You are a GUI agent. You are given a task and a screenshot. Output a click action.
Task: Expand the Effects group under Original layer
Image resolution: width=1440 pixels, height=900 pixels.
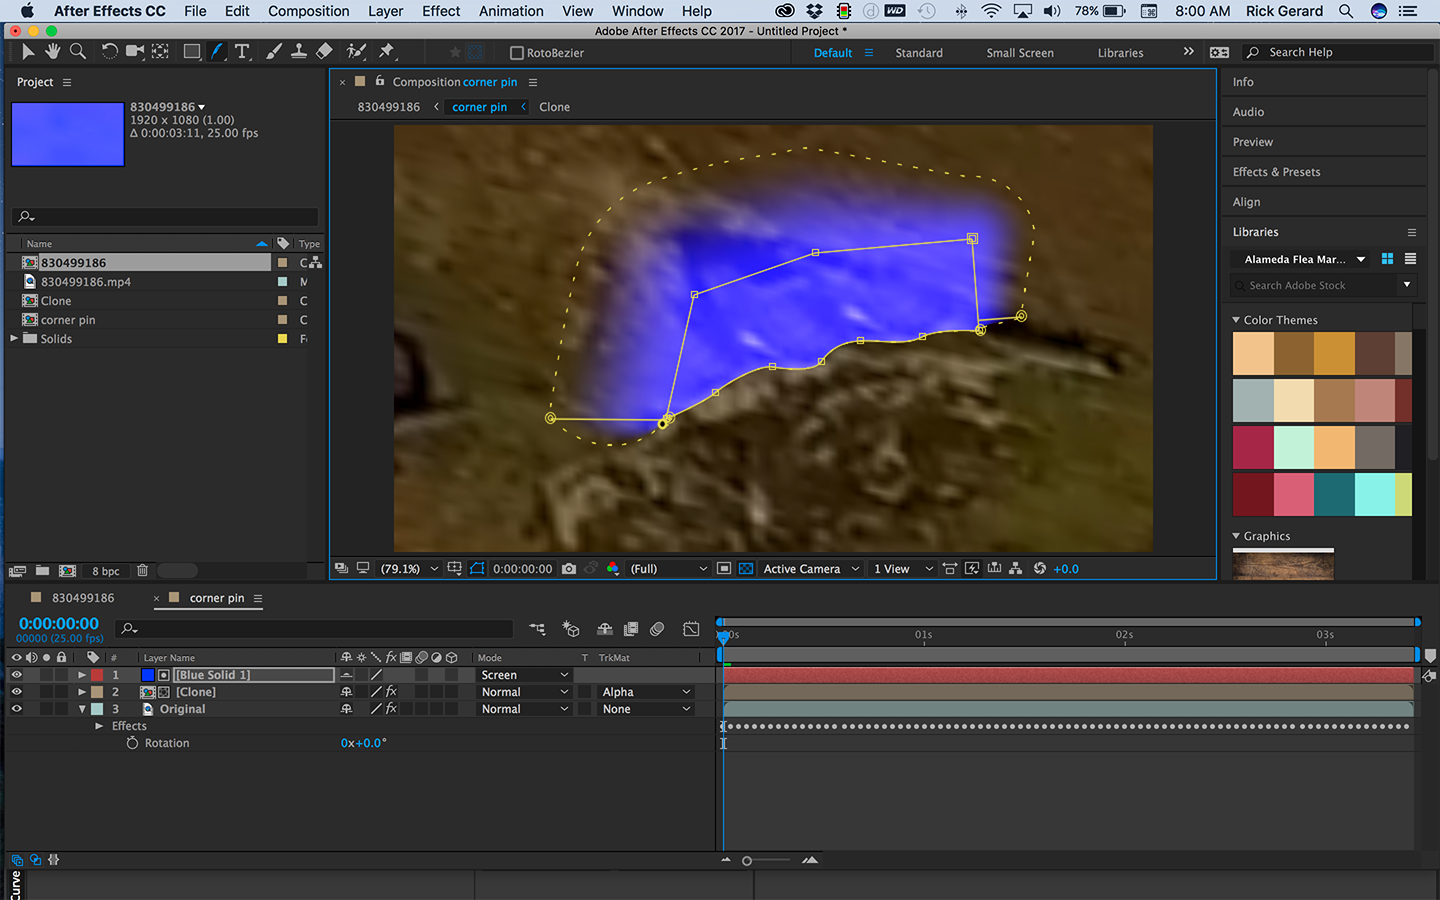tap(99, 726)
